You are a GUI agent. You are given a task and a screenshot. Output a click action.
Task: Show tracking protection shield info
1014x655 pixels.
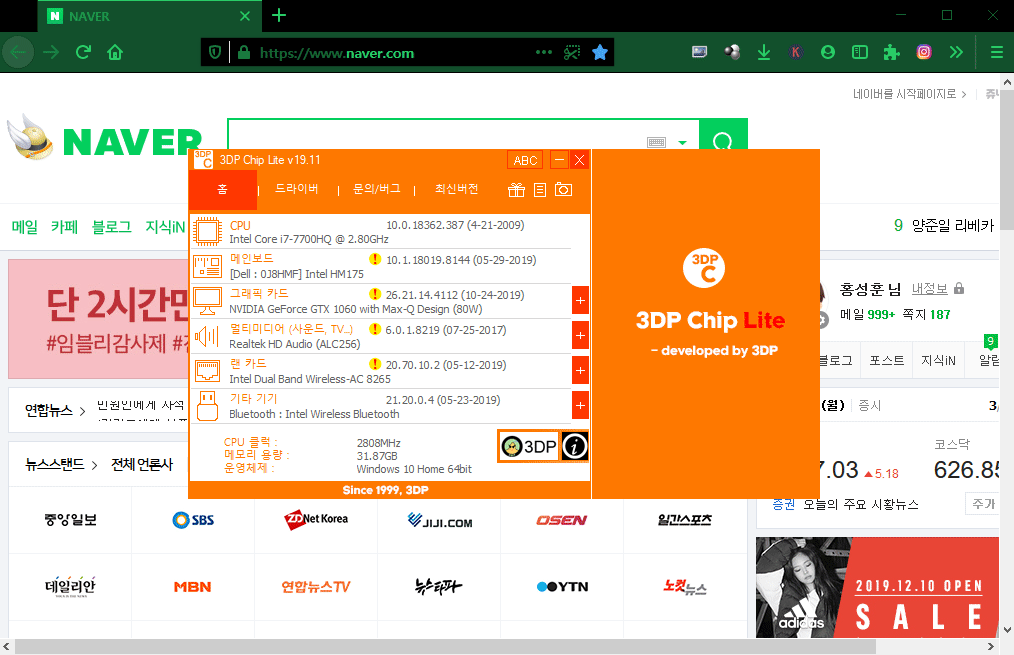(x=215, y=52)
